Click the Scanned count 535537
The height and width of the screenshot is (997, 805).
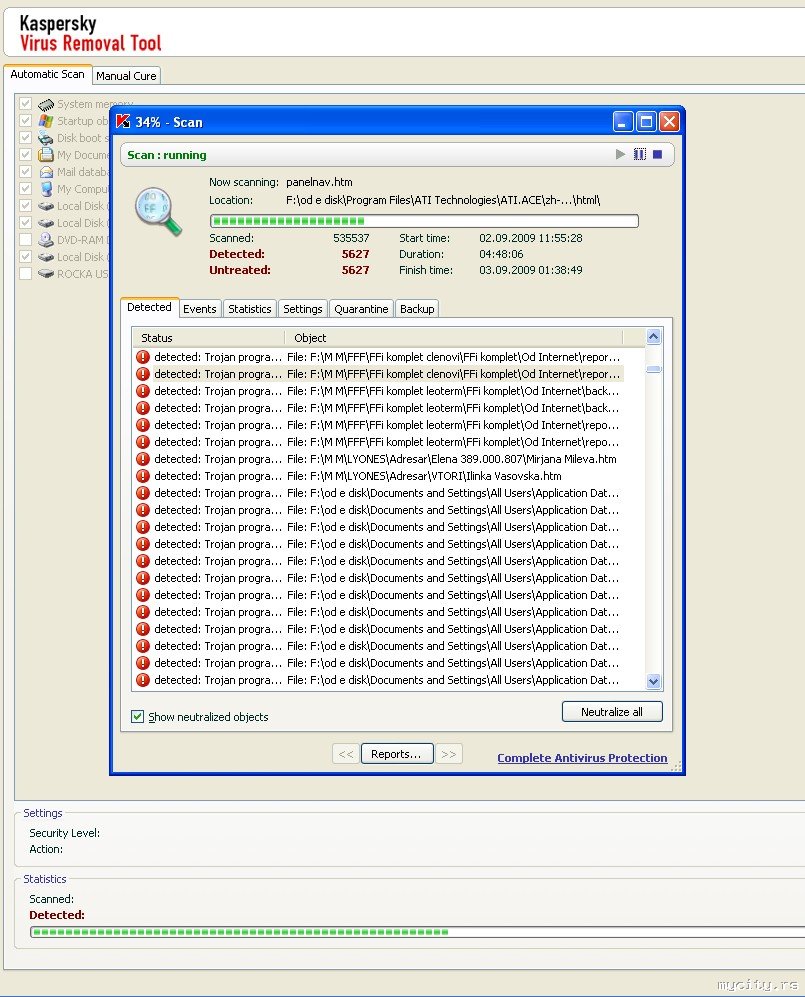[351, 238]
